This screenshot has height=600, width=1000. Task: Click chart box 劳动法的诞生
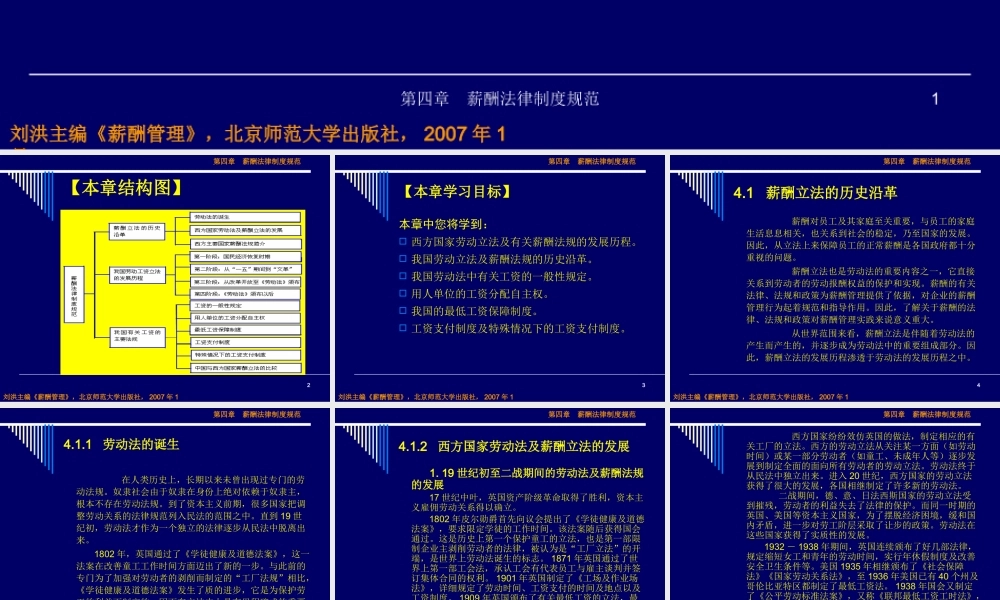point(246,217)
